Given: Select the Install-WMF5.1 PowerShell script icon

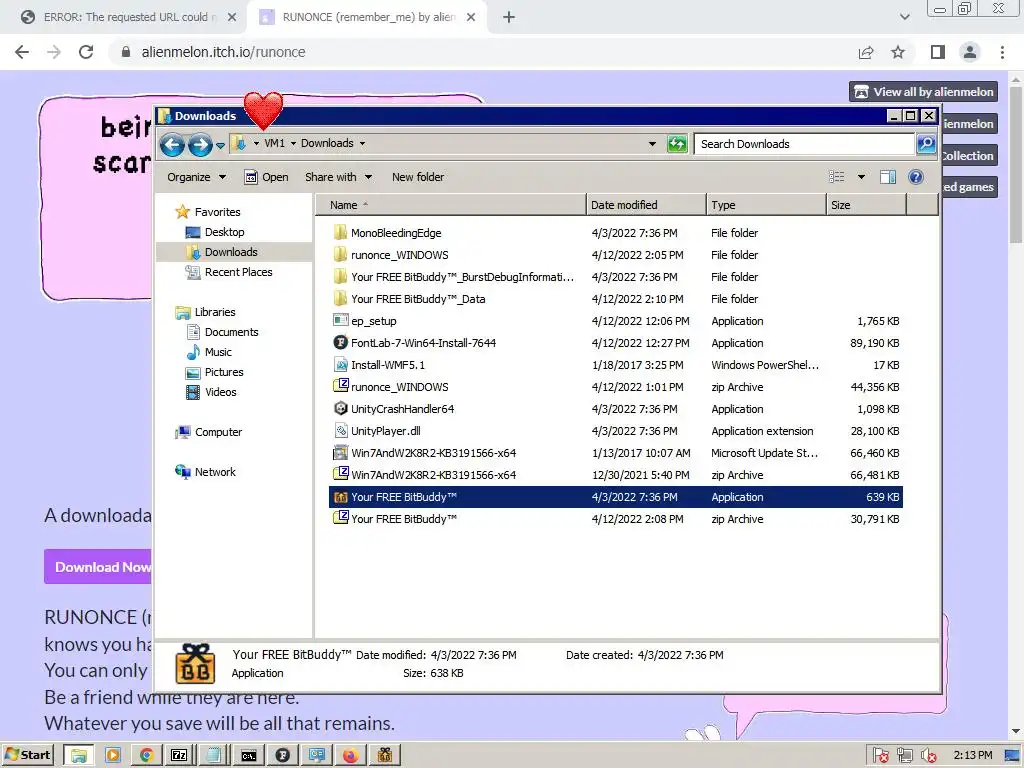Looking at the screenshot, I should pyautogui.click(x=340, y=364).
